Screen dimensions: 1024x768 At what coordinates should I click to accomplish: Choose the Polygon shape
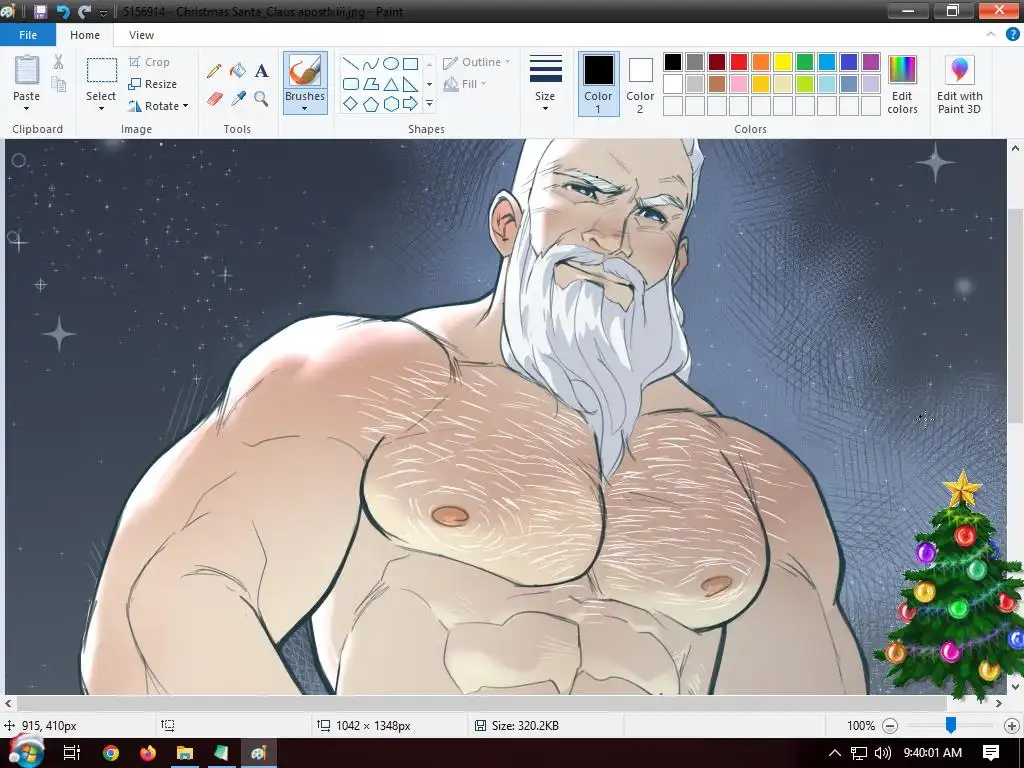coord(370,84)
